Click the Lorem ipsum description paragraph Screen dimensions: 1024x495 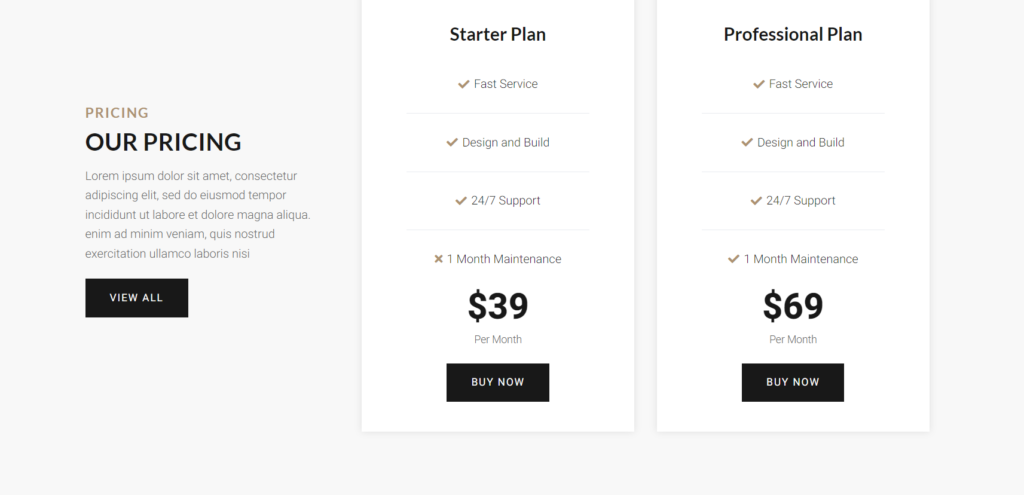pos(198,214)
